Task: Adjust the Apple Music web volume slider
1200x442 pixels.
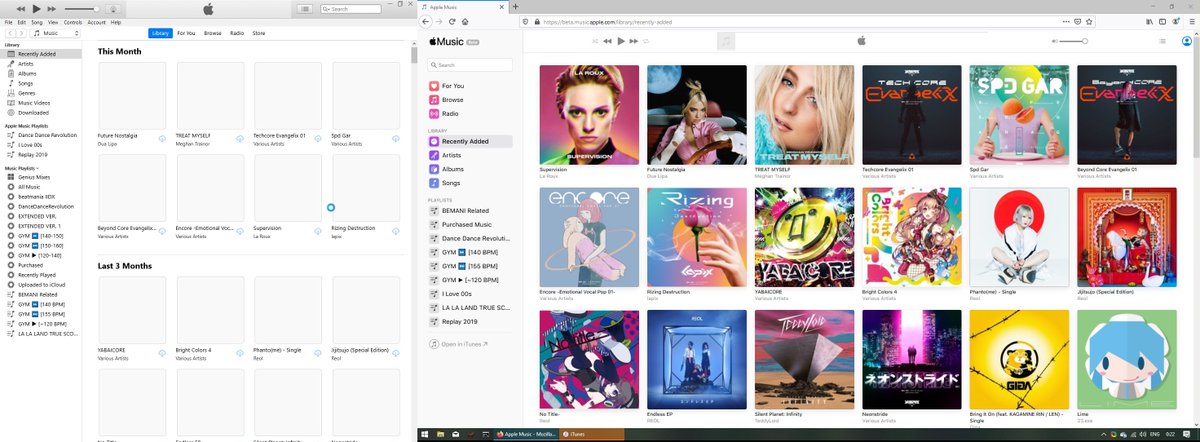Action: point(1072,41)
